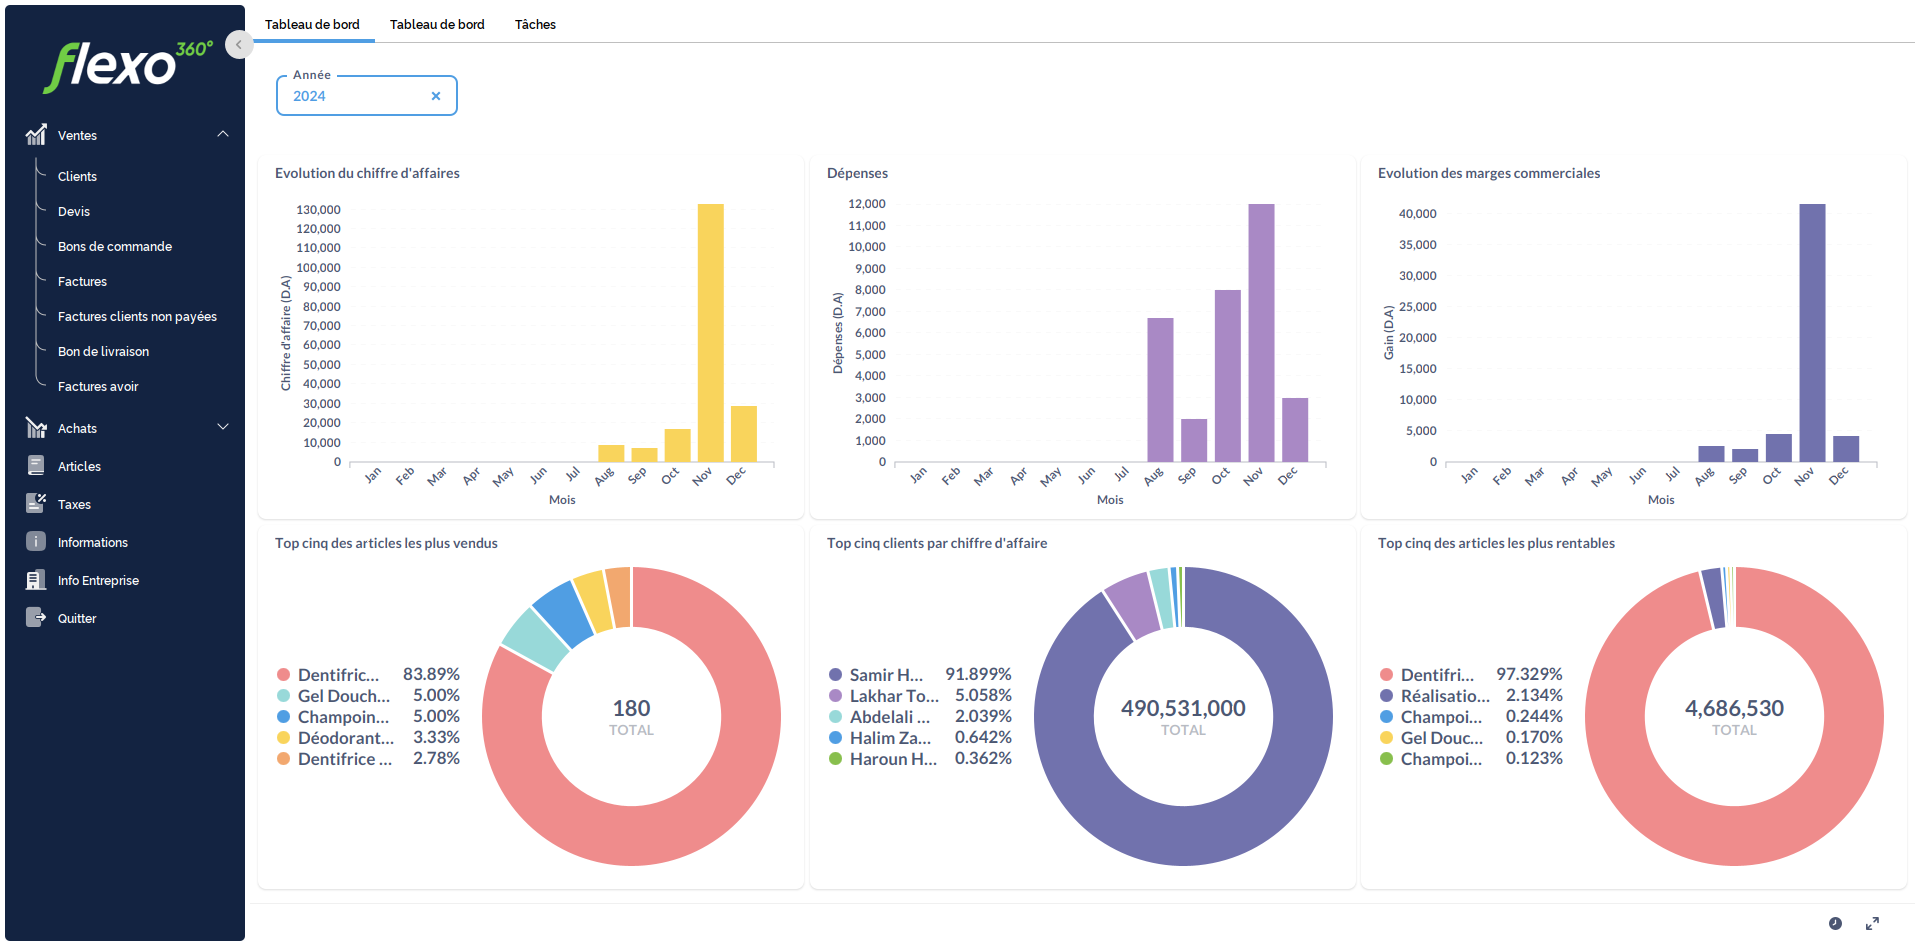Screen dimensions: 1919x942
Task: Open the Année dropdown field
Action: (x=355, y=96)
